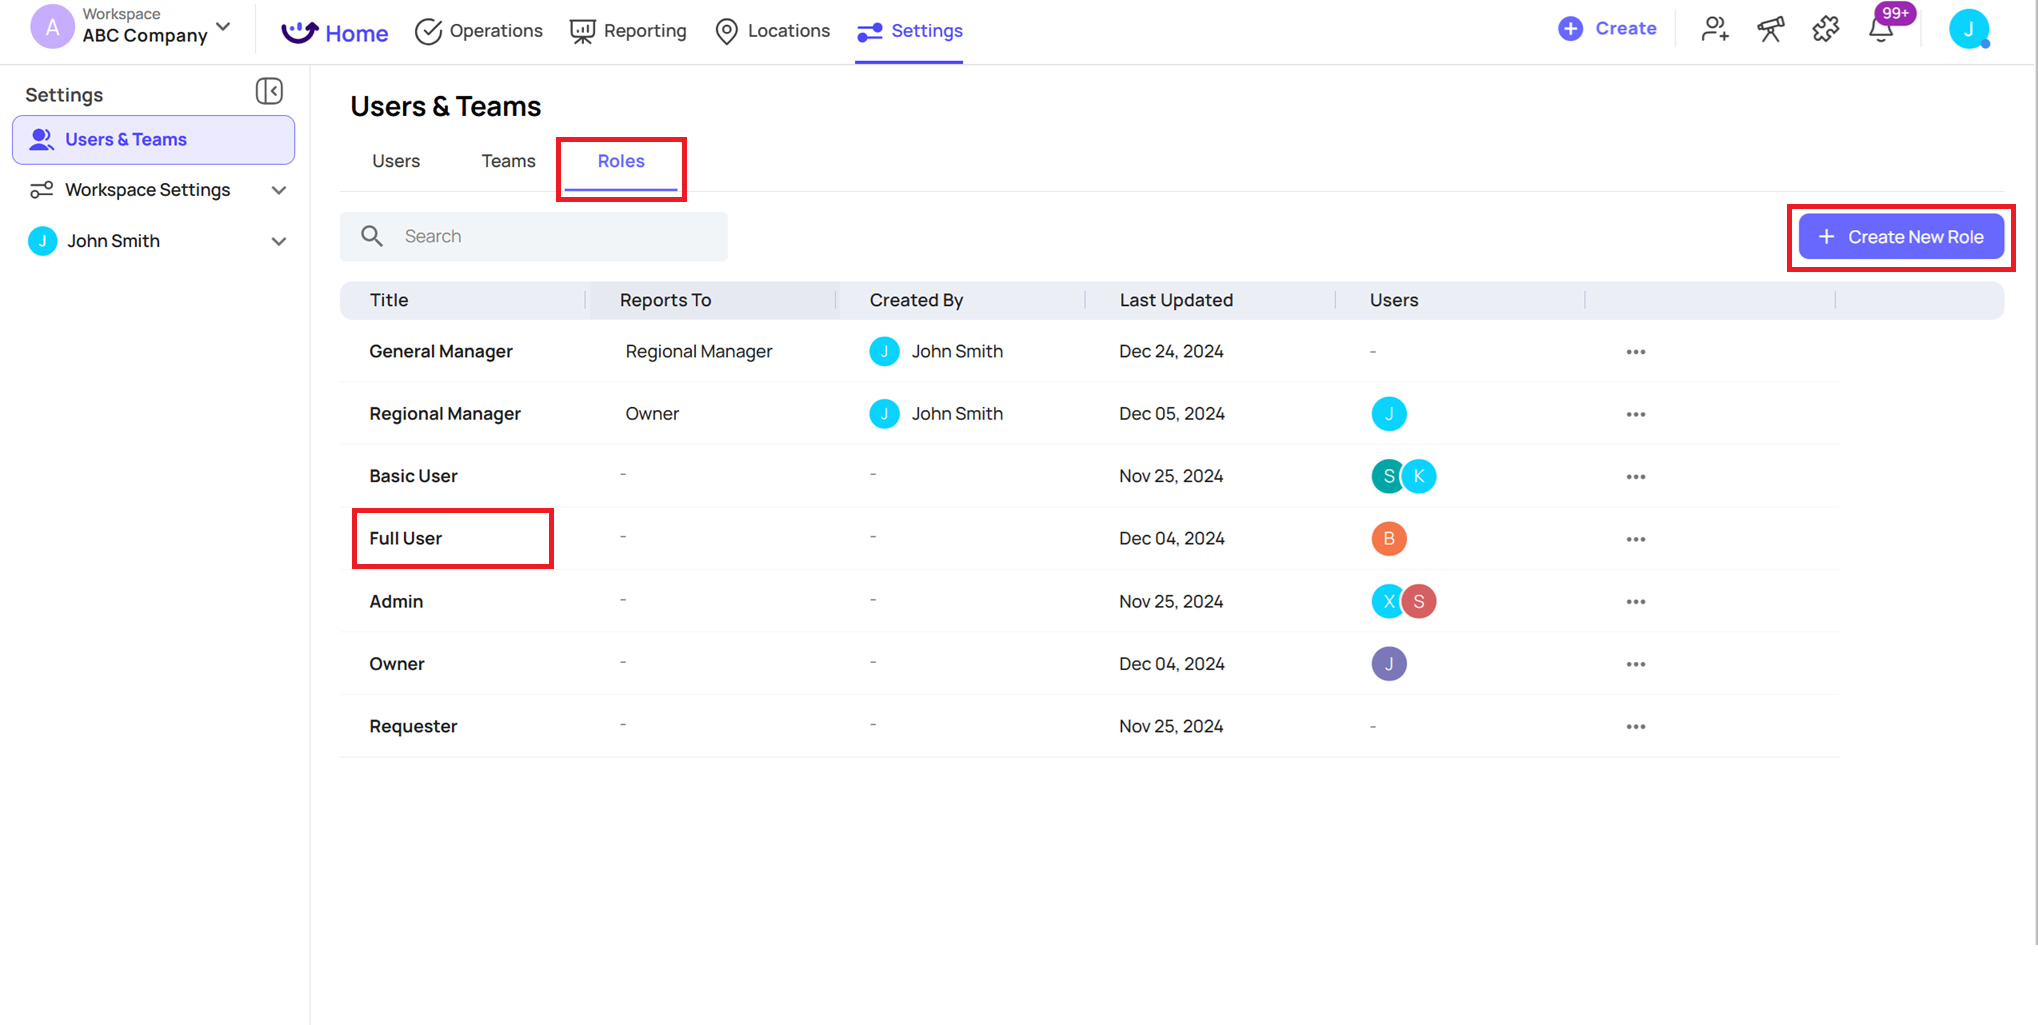Image resolution: width=2038 pixels, height=1025 pixels.
Task: Open the profile avatar J at top right
Action: pyautogui.click(x=1968, y=29)
